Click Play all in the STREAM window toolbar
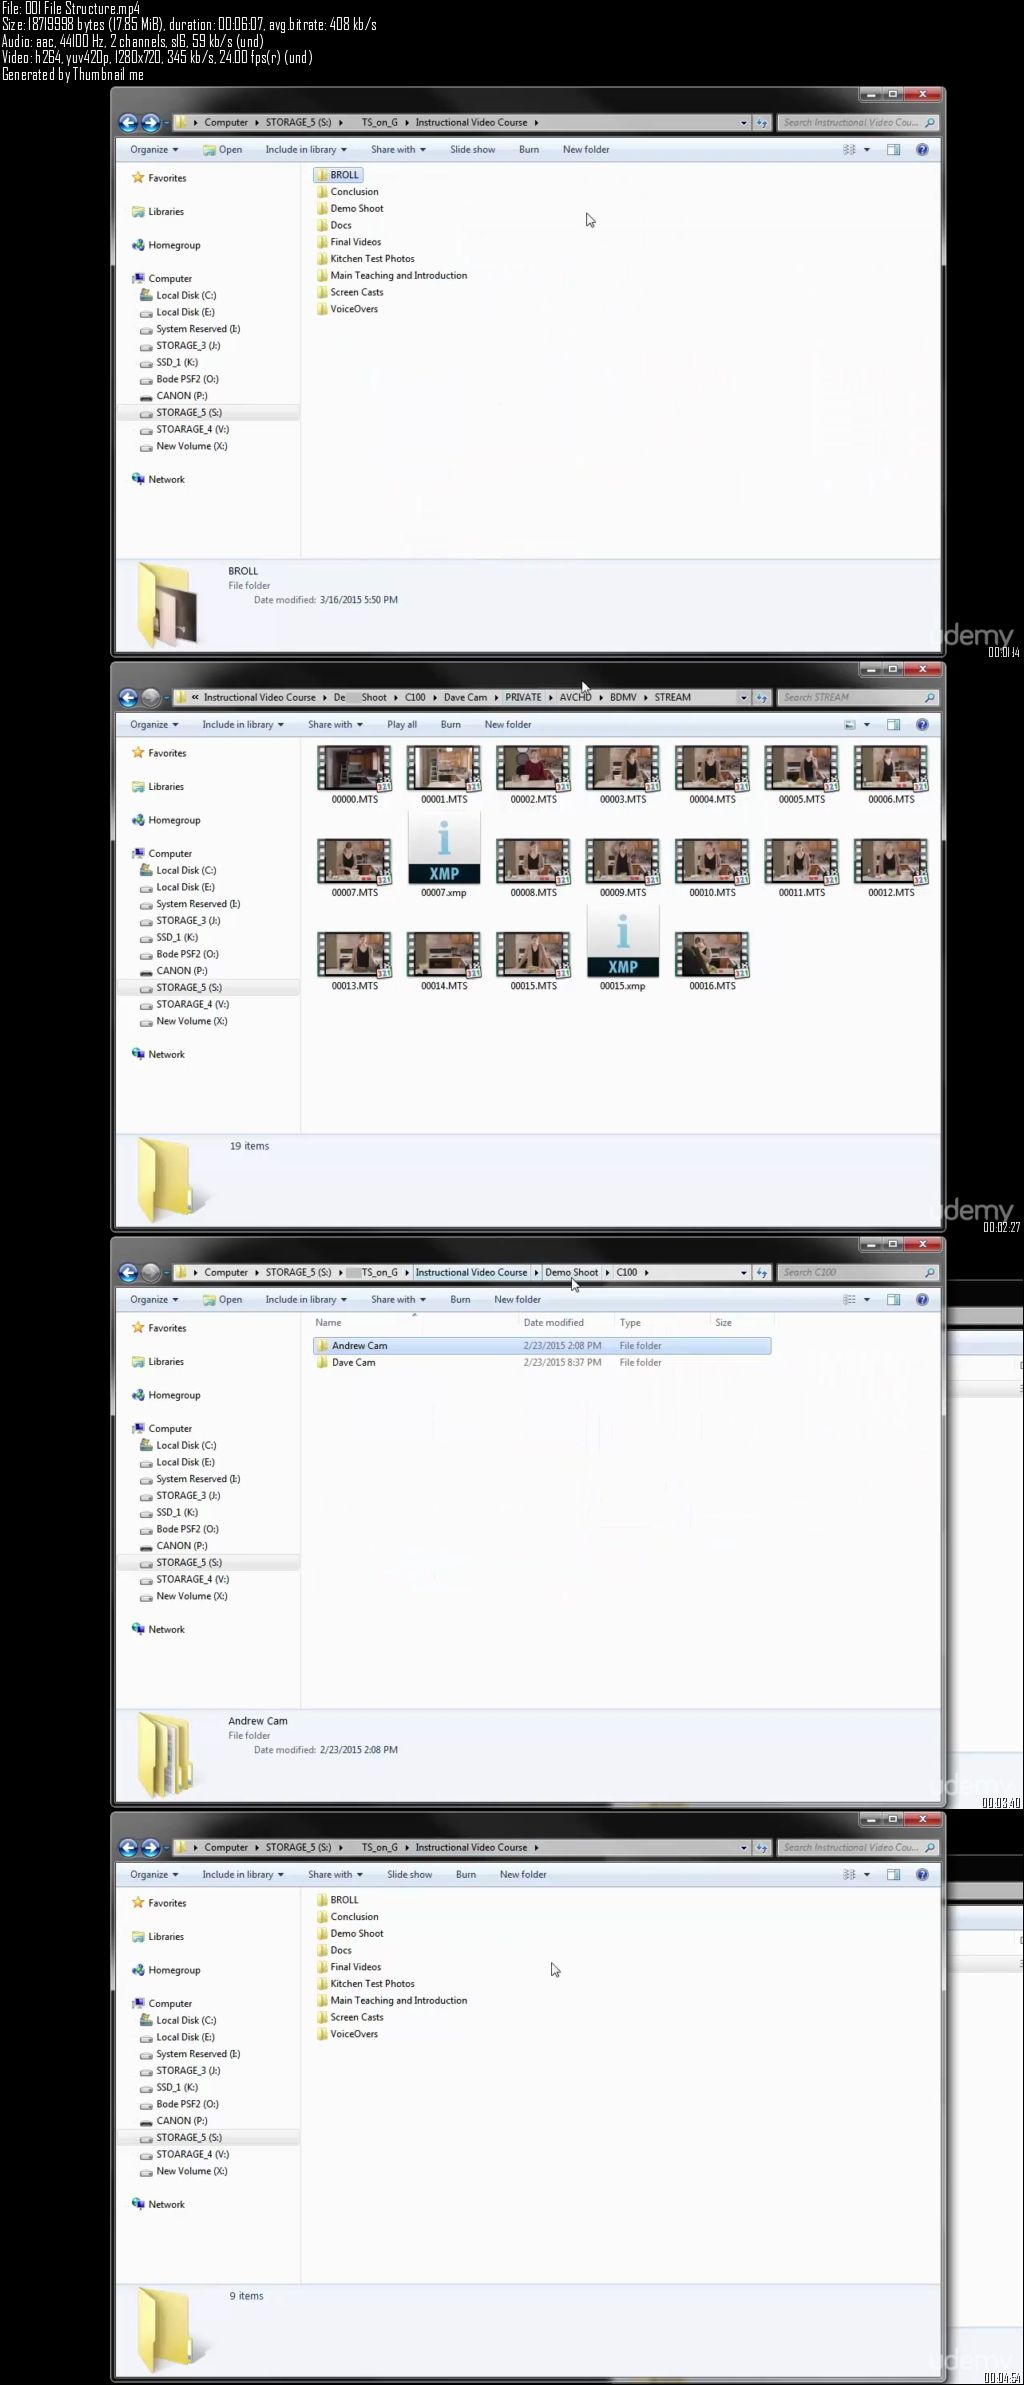The height and width of the screenshot is (2385, 1024). pos(402,725)
